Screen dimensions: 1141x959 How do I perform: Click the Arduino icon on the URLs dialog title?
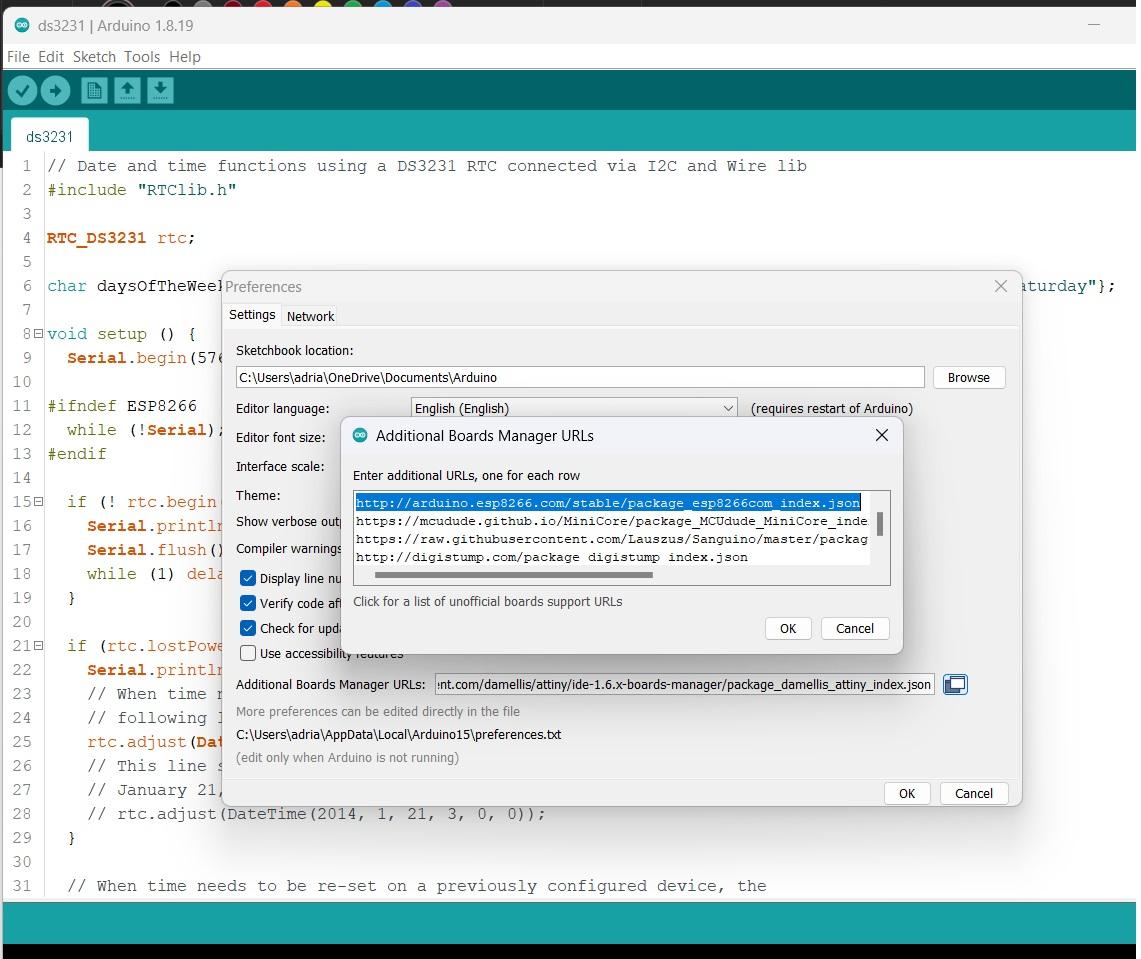coord(361,435)
